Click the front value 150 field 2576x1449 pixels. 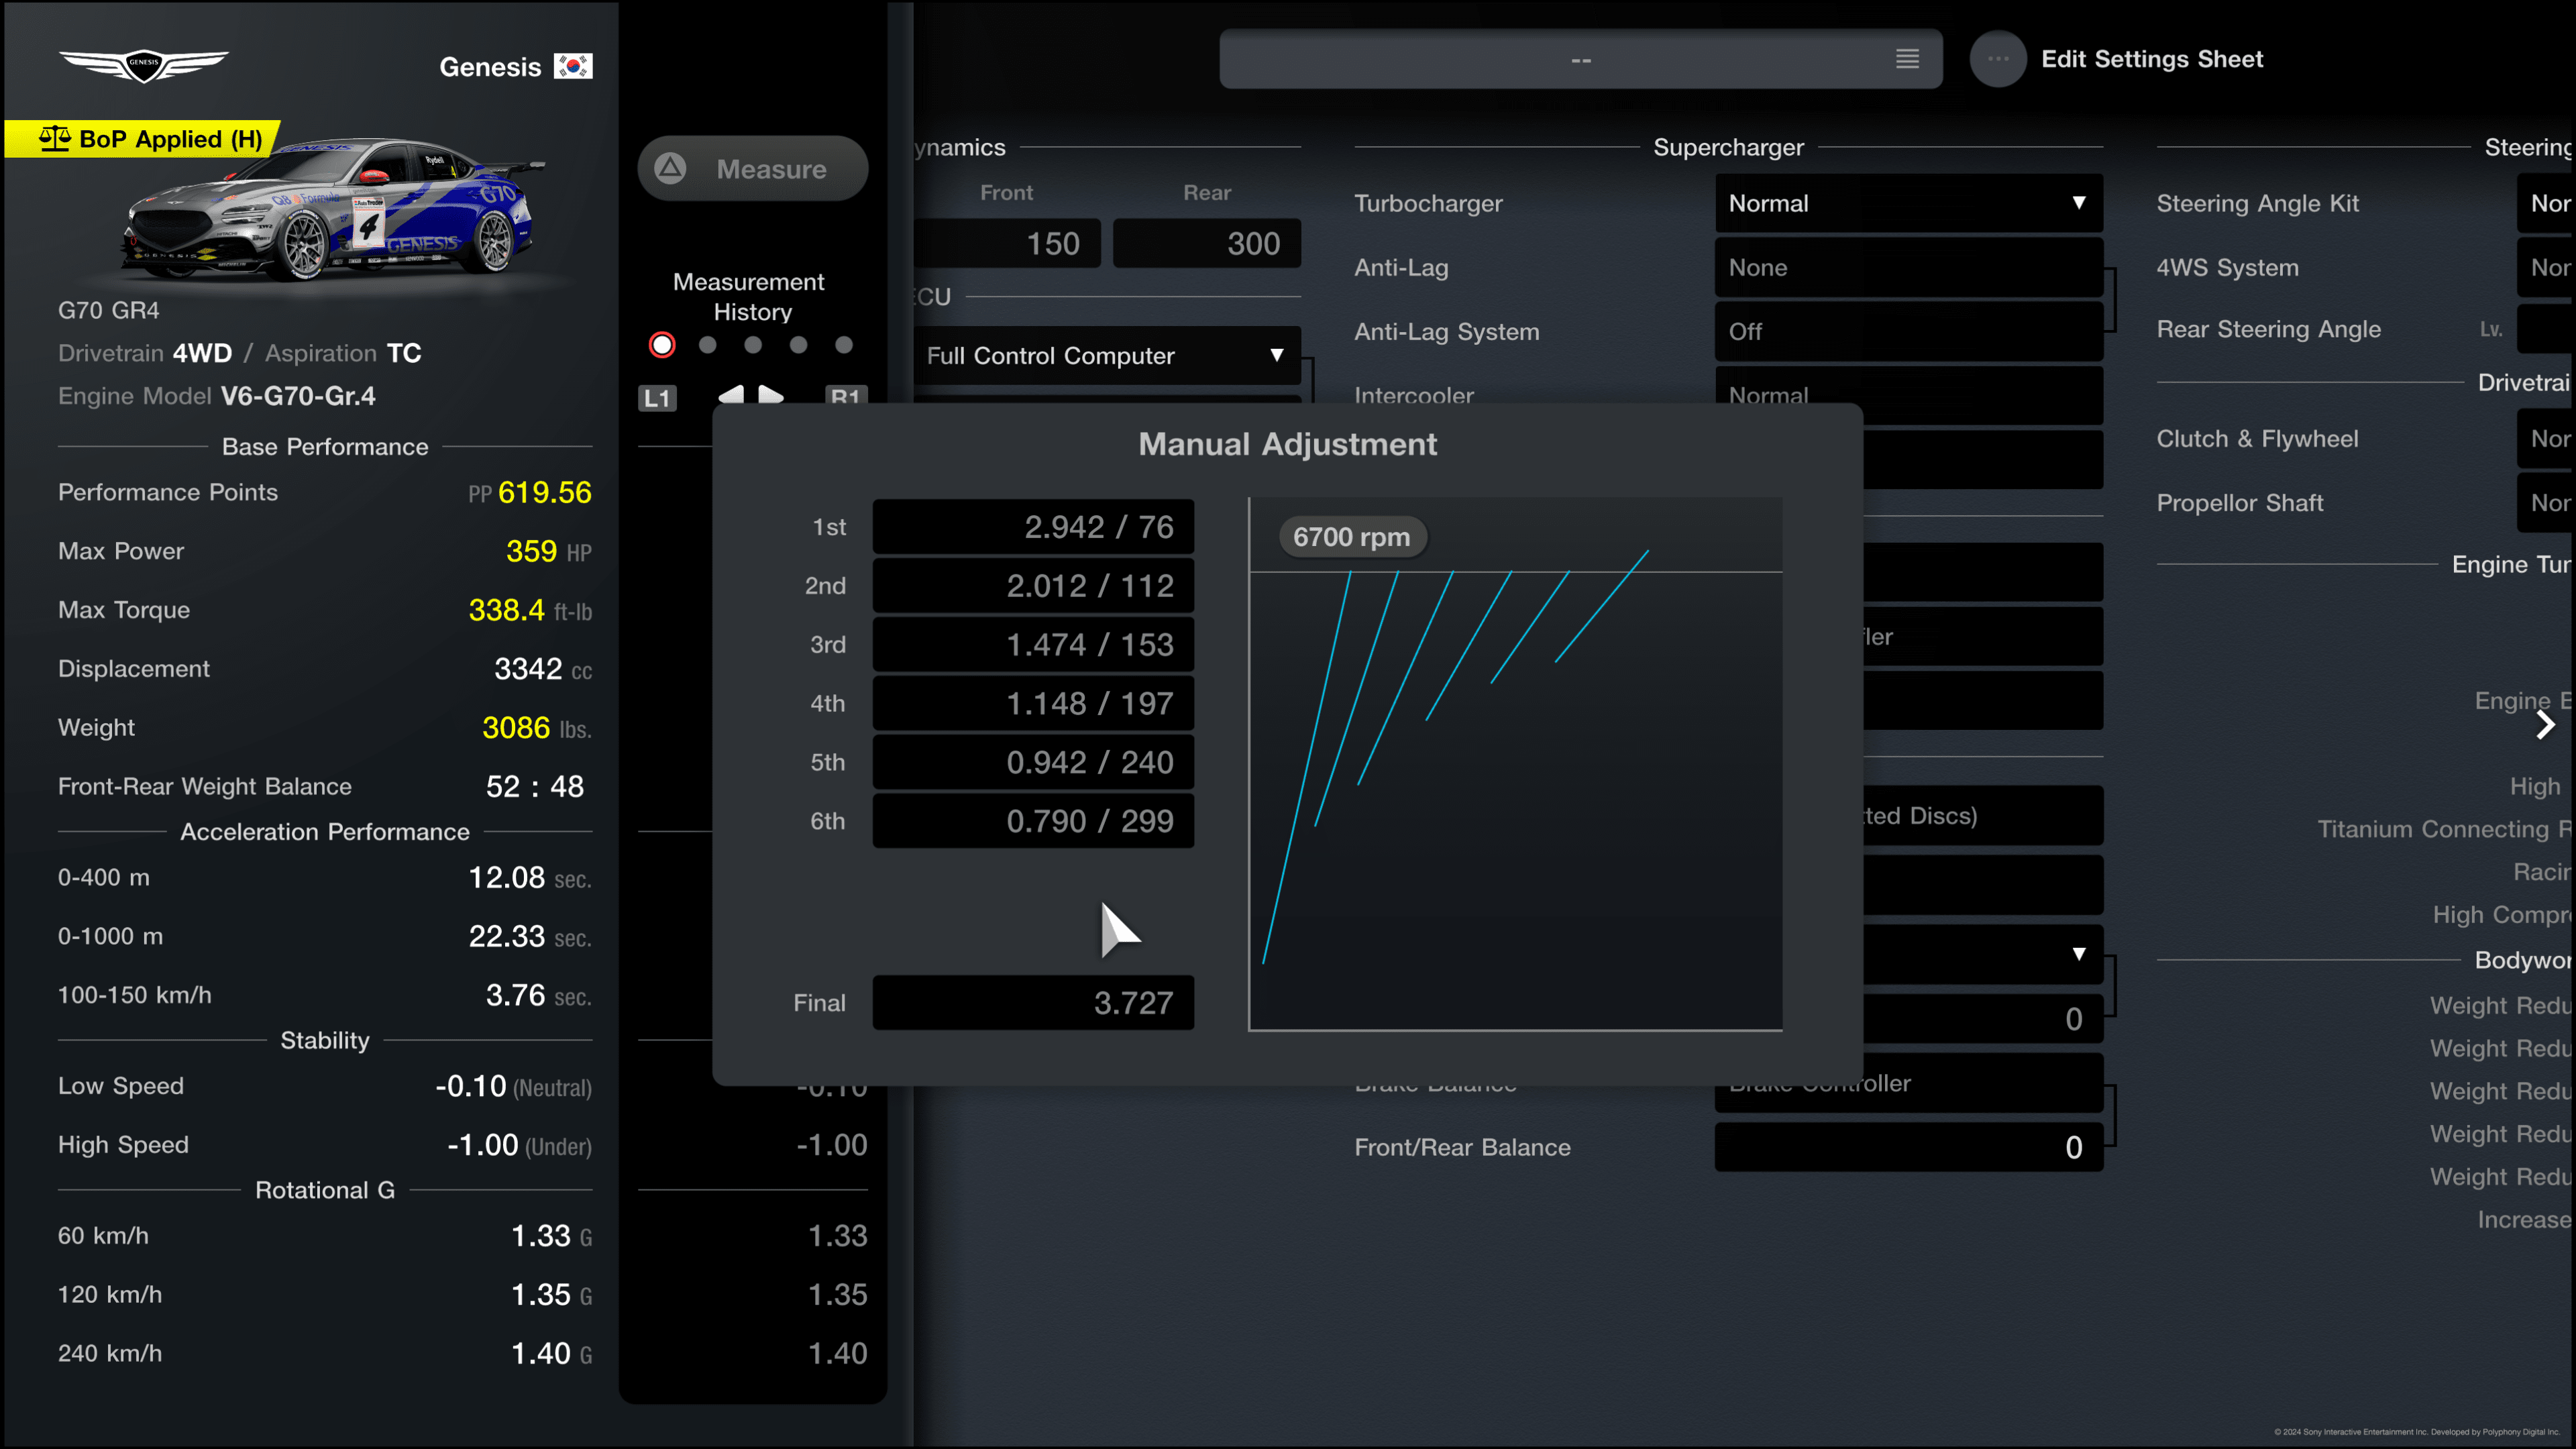pos(1006,243)
